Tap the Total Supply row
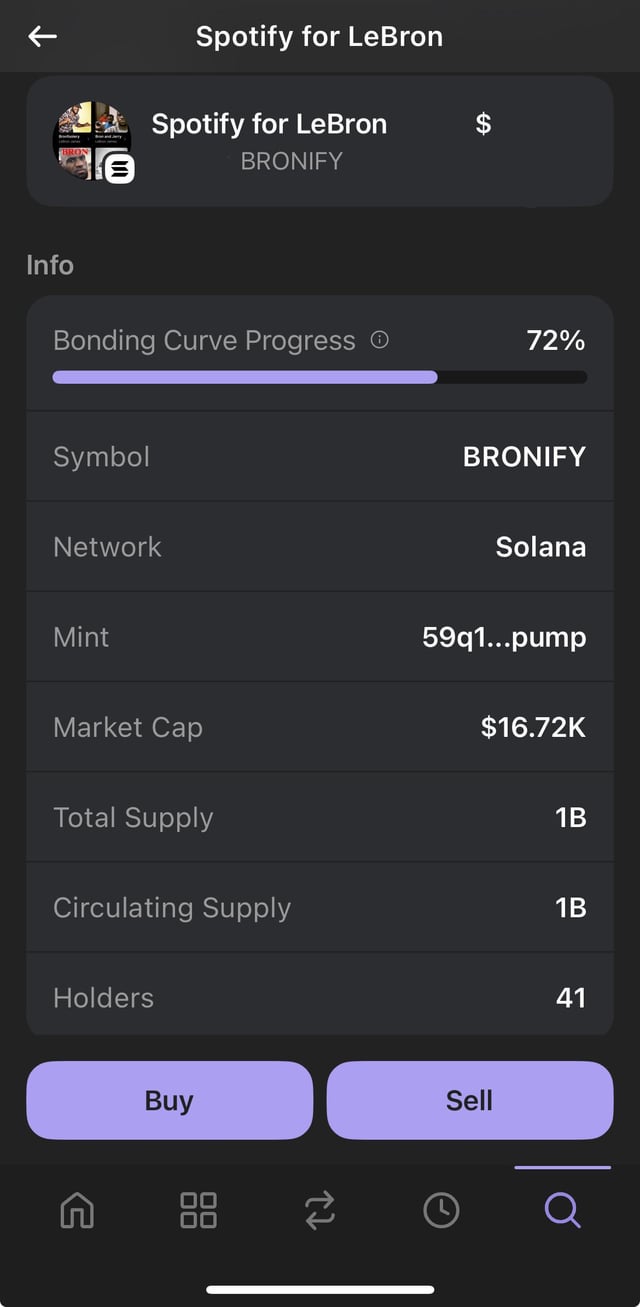The height and width of the screenshot is (1307, 640). (x=320, y=817)
